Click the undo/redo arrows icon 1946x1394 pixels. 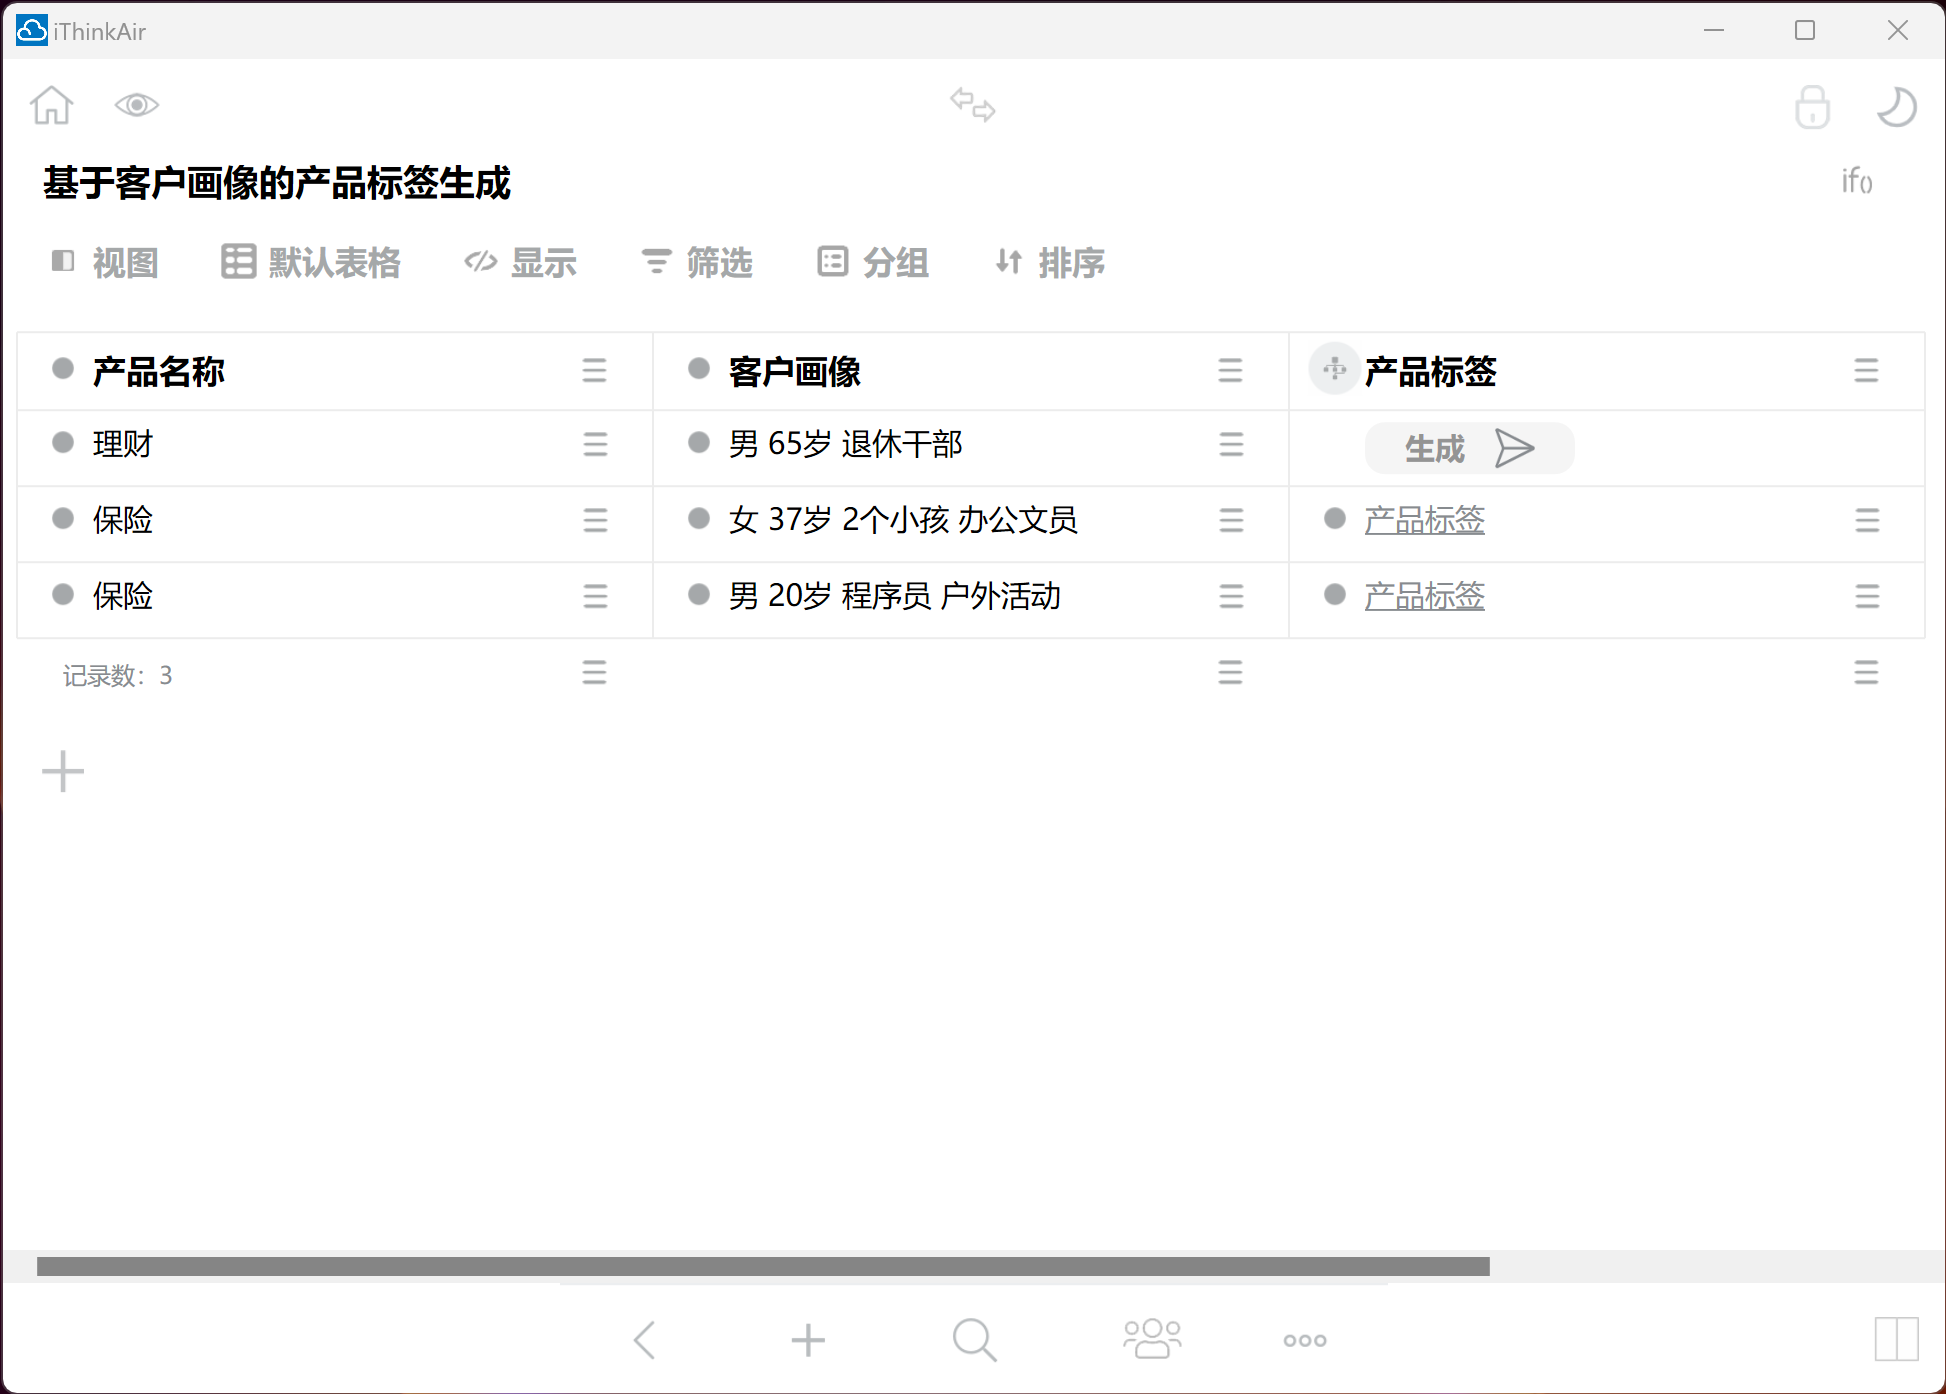tap(973, 104)
